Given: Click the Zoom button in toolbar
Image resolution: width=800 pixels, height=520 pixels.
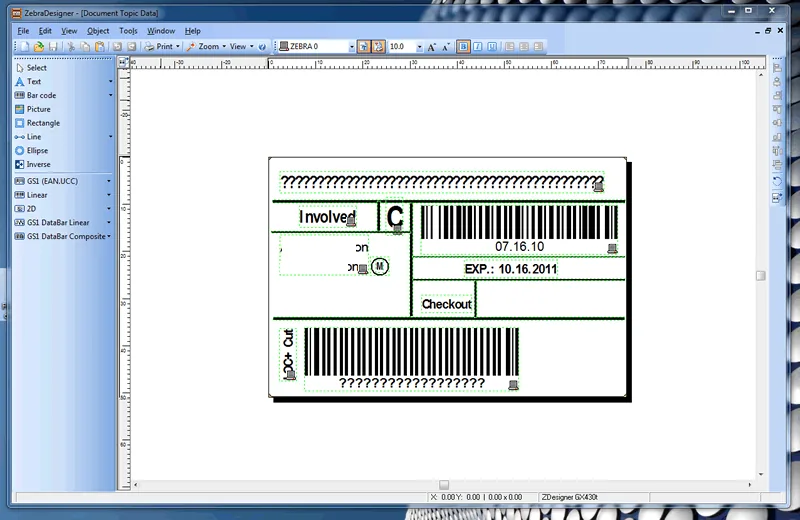Looking at the screenshot, I should pyautogui.click(x=204, y=46).
